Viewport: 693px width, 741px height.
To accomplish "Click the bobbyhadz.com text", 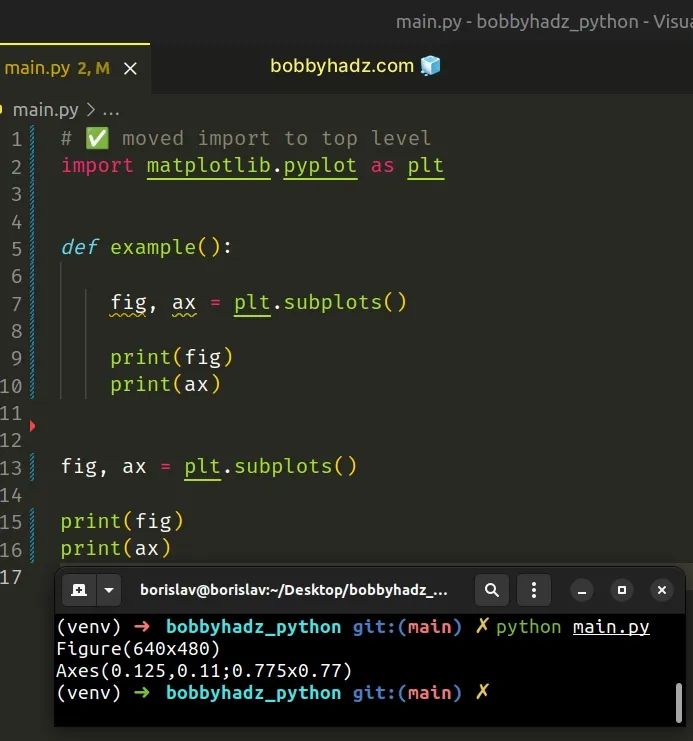I will (x=342, y=66).
